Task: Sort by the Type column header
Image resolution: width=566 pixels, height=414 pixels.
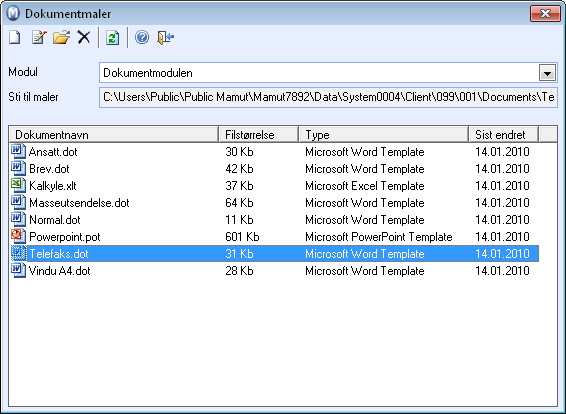Action: [x=383, y=135]
